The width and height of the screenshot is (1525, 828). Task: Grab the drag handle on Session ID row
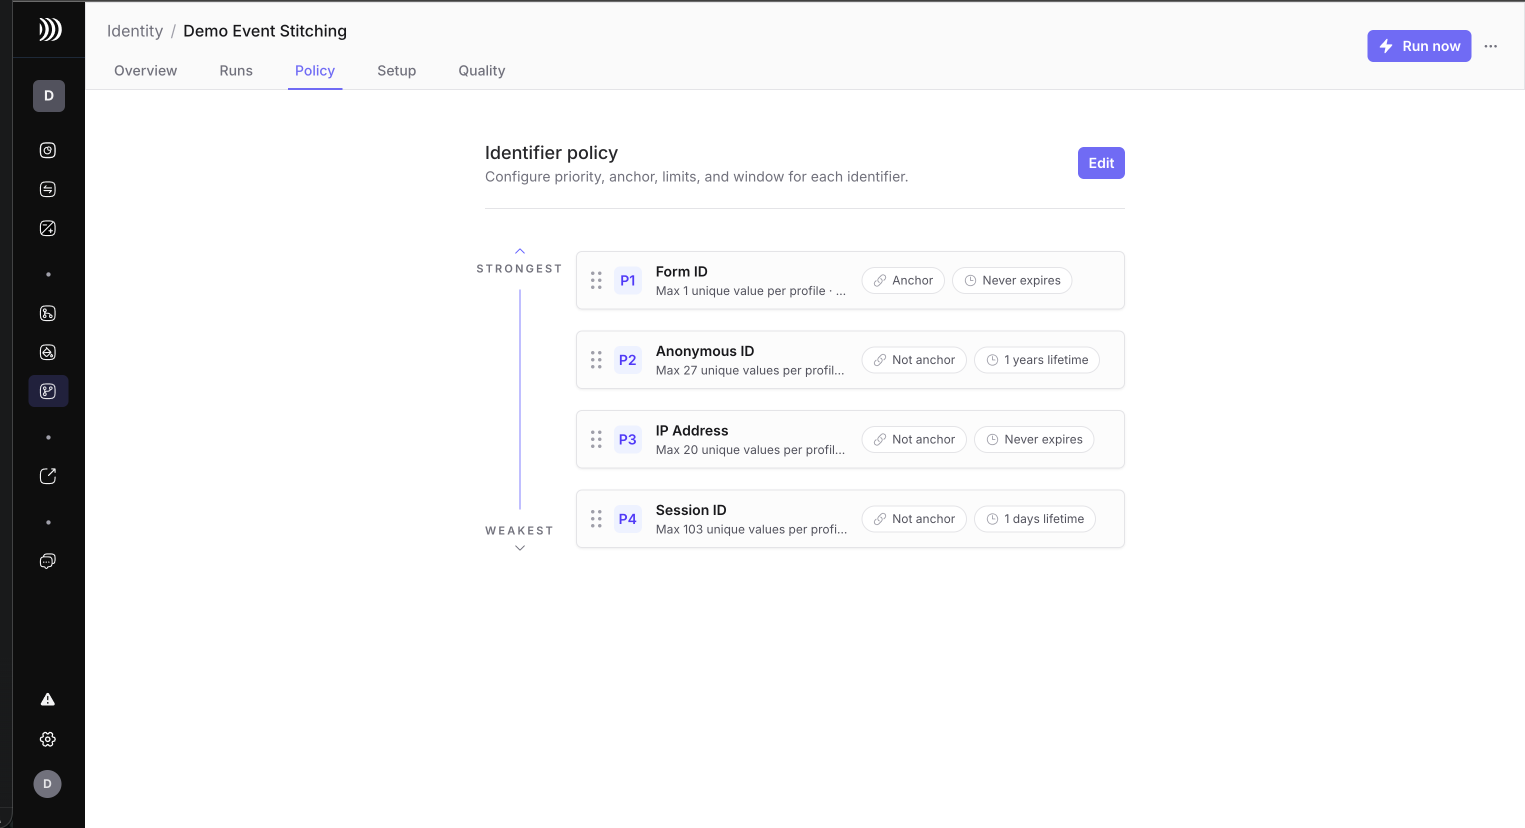point(596,519)
